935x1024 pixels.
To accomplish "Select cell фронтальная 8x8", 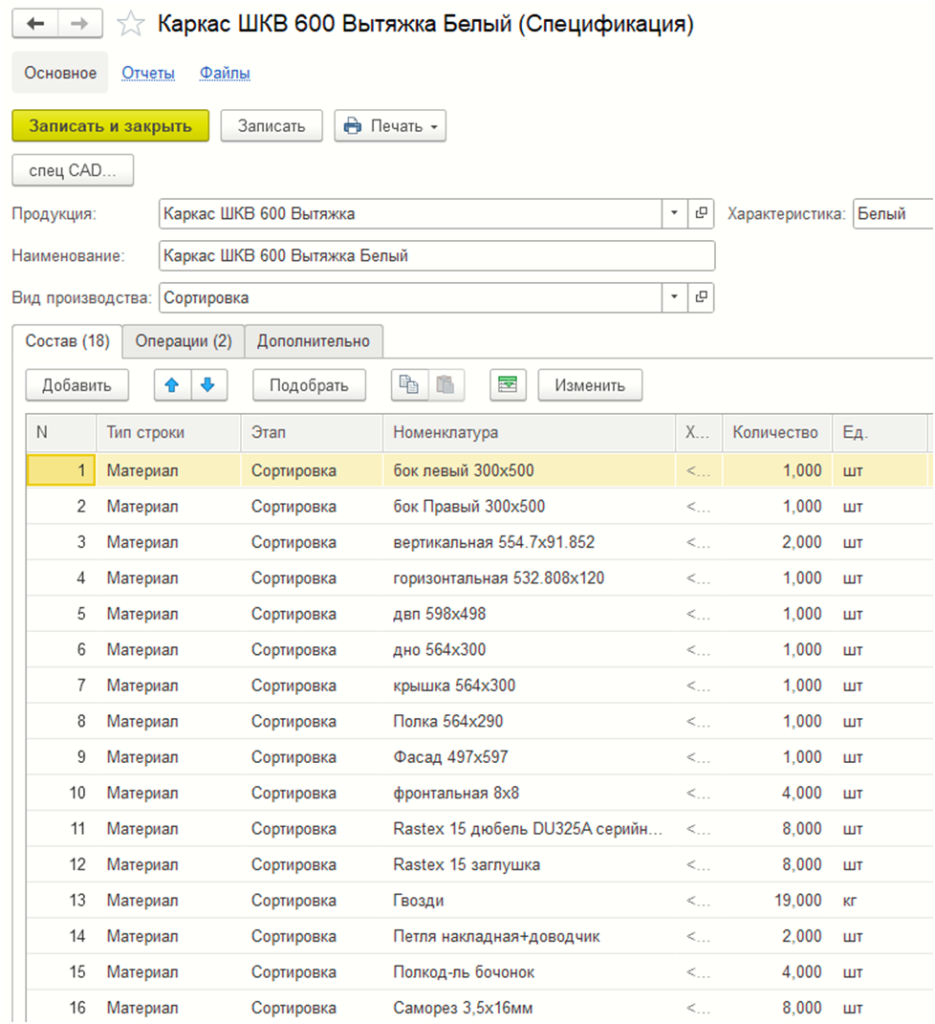I will click(529, 793).
